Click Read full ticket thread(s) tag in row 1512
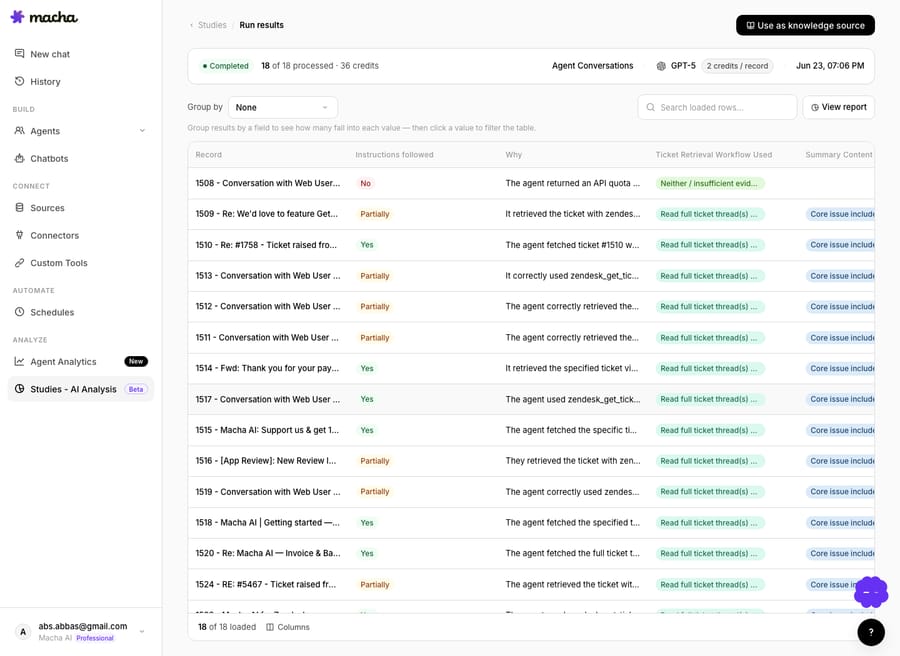The height and width of the screenshot is (656, 900). coord(709,307)
